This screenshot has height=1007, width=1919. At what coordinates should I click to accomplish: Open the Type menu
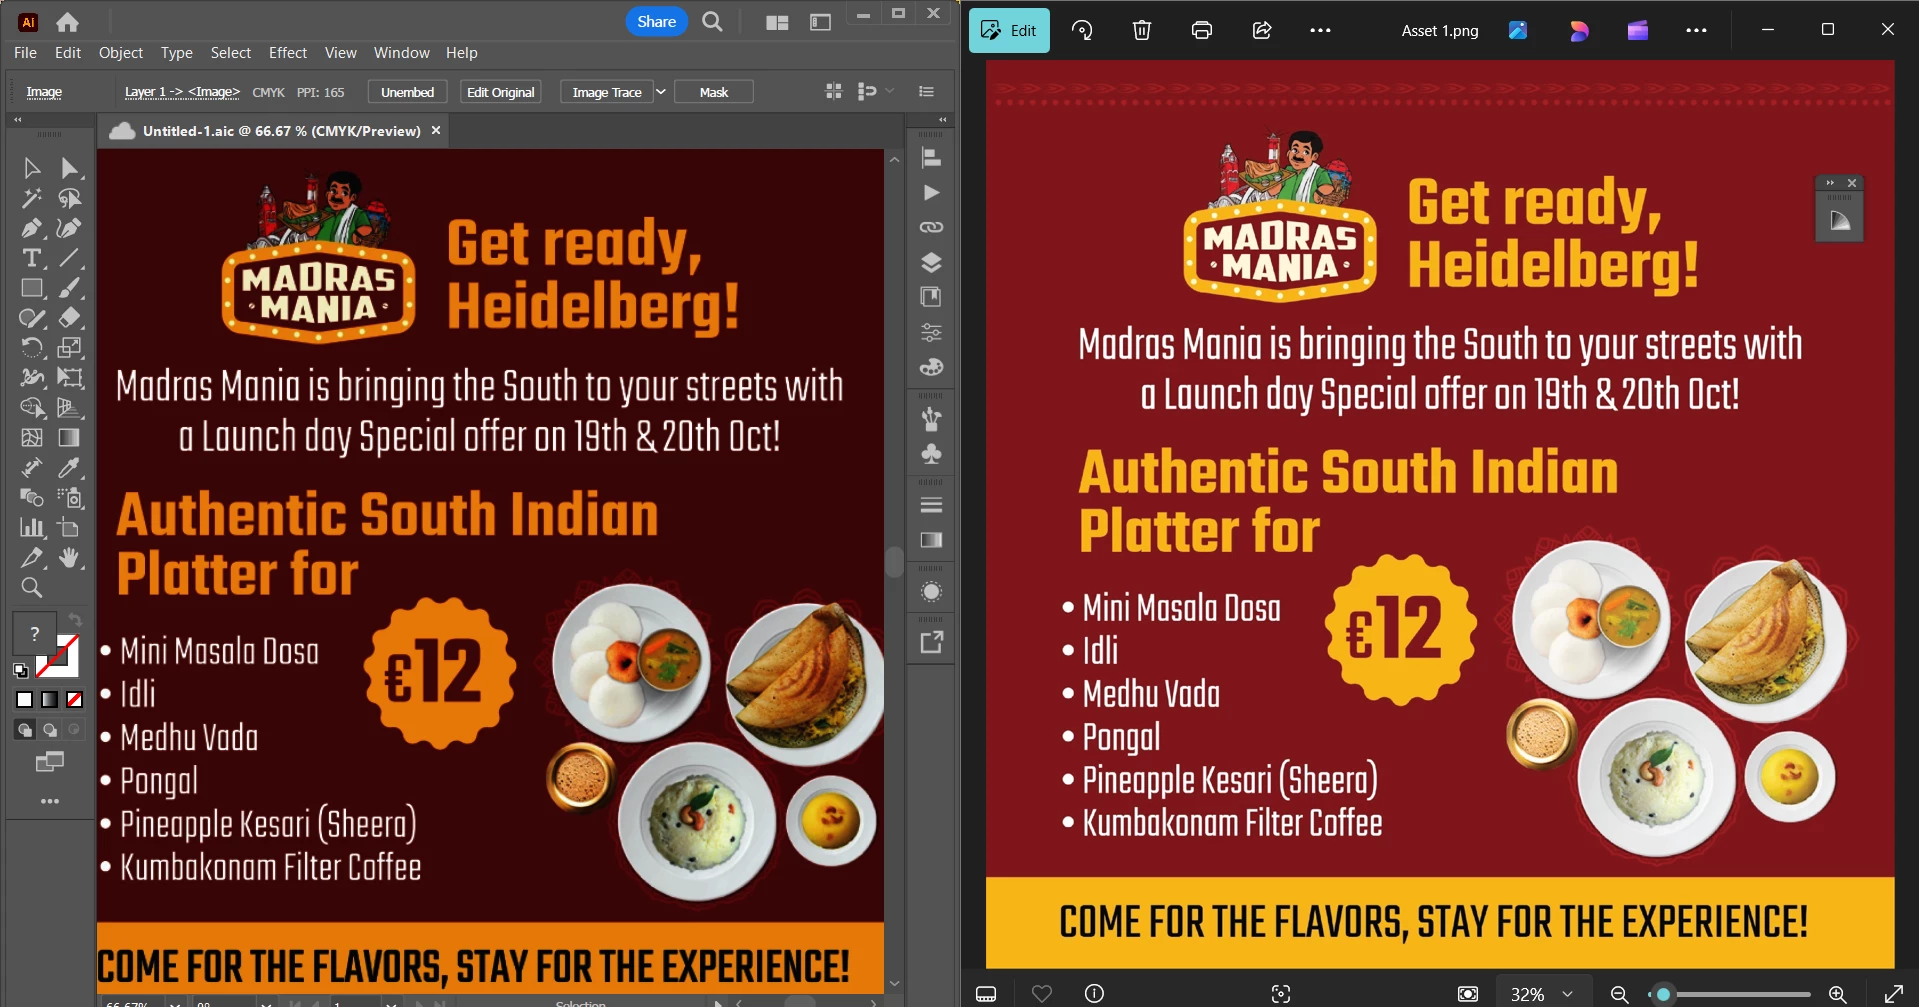click(x=177, y=53)
